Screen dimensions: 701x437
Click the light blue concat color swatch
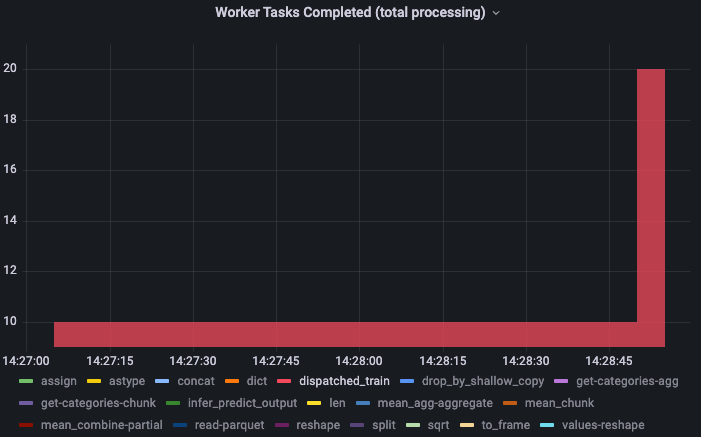[162, 381]
